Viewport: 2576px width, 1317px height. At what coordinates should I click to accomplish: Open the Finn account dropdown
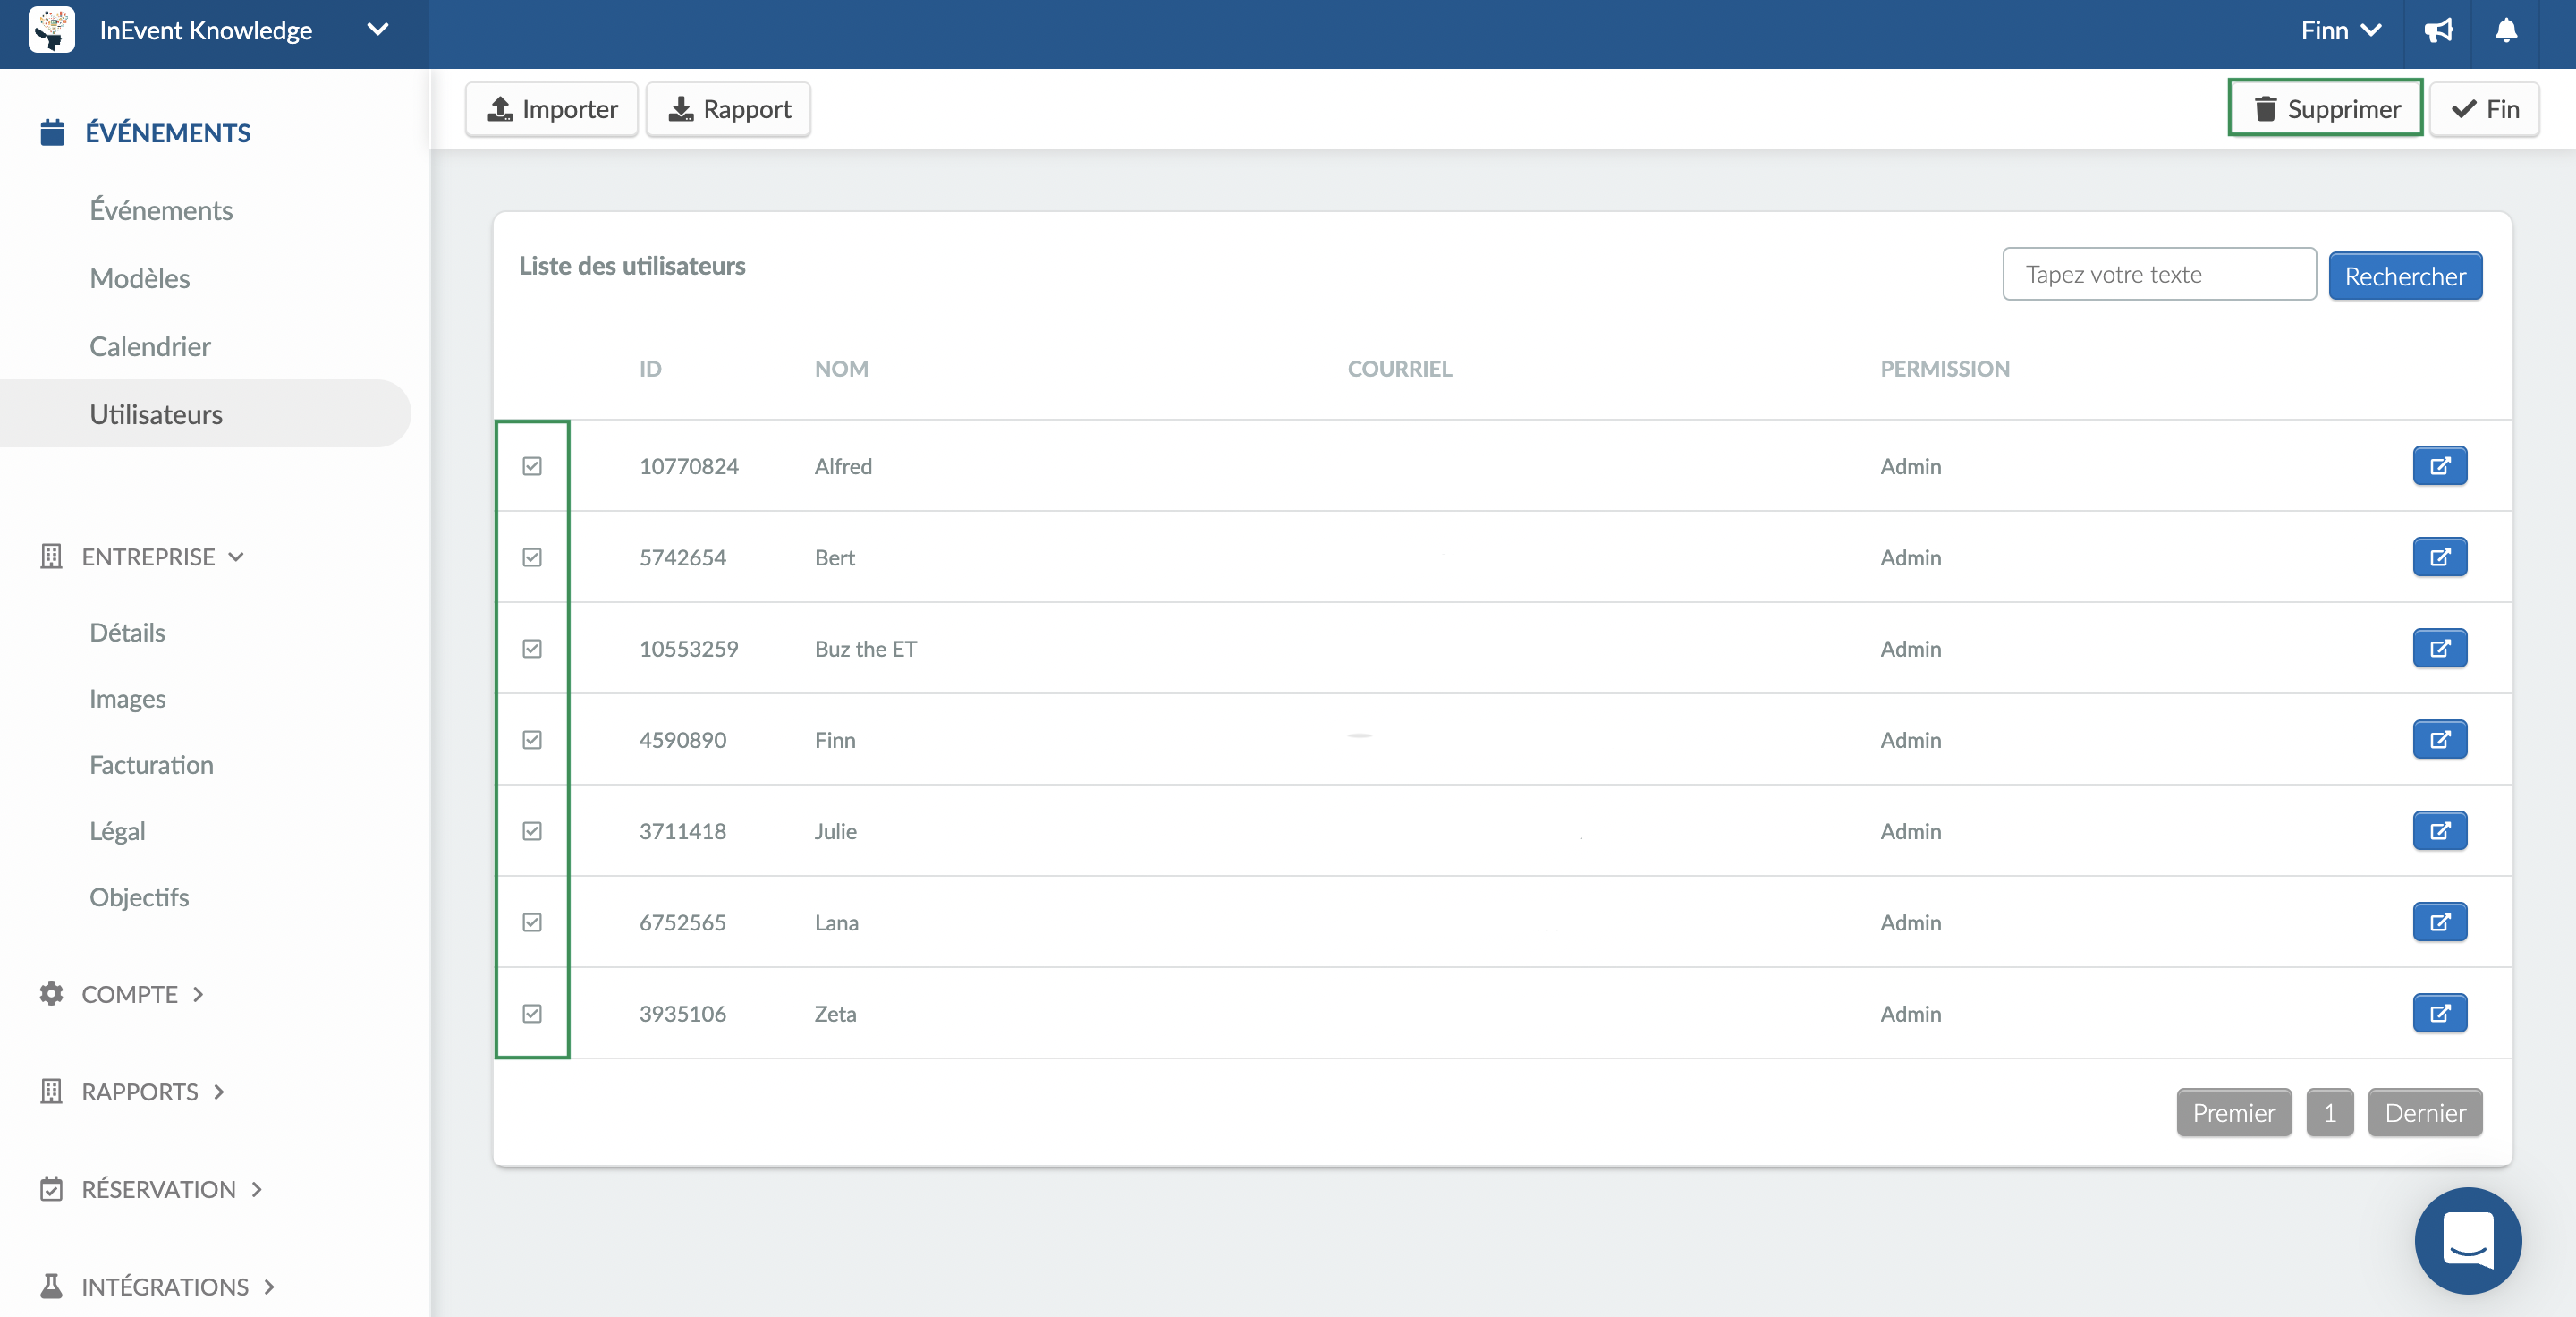click(x=2340, y=31)
